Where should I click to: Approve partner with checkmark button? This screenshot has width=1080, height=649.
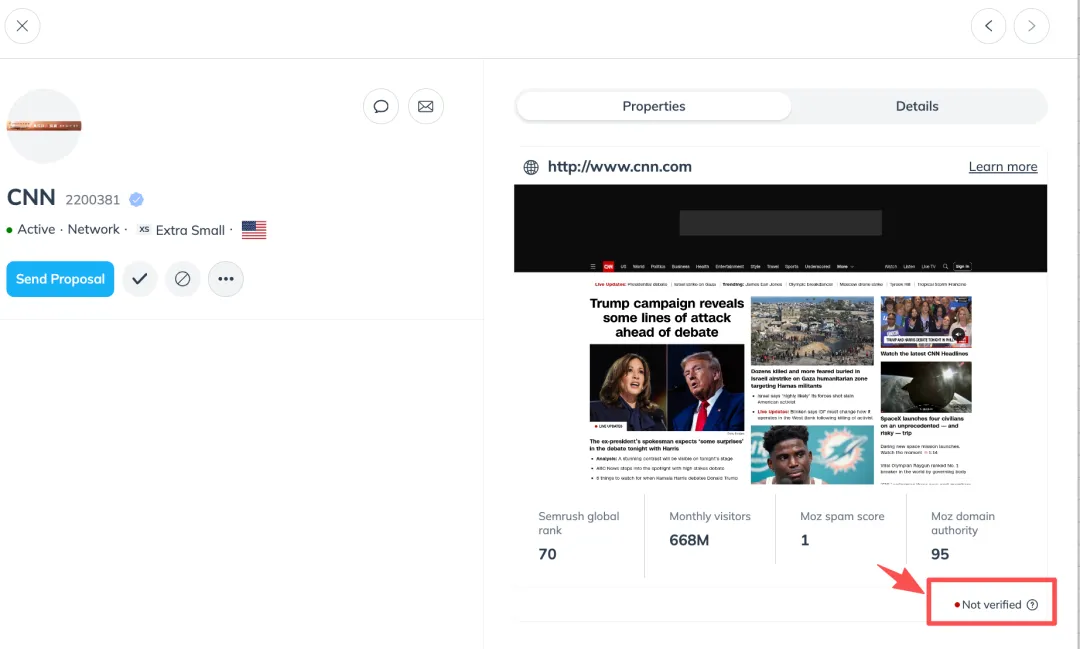pyautogui.click(x=140, y=279)
